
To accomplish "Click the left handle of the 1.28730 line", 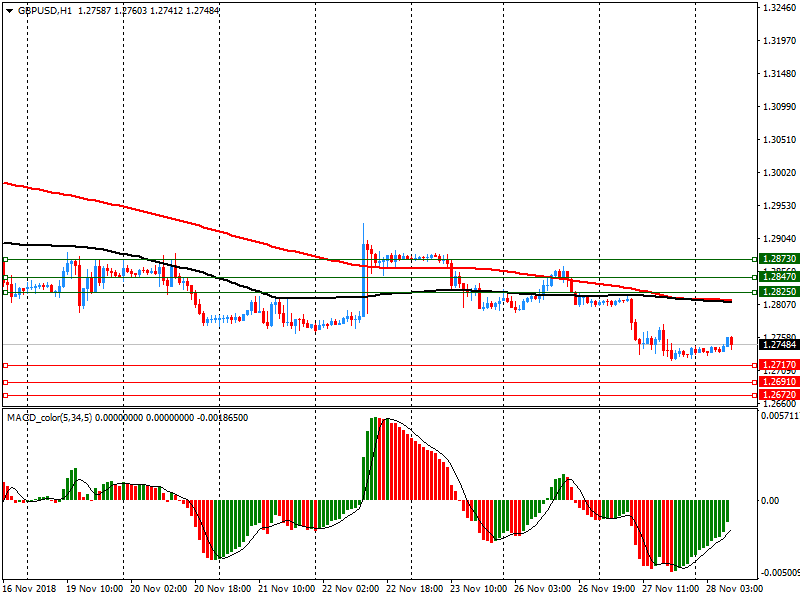I will pos(5,259).
